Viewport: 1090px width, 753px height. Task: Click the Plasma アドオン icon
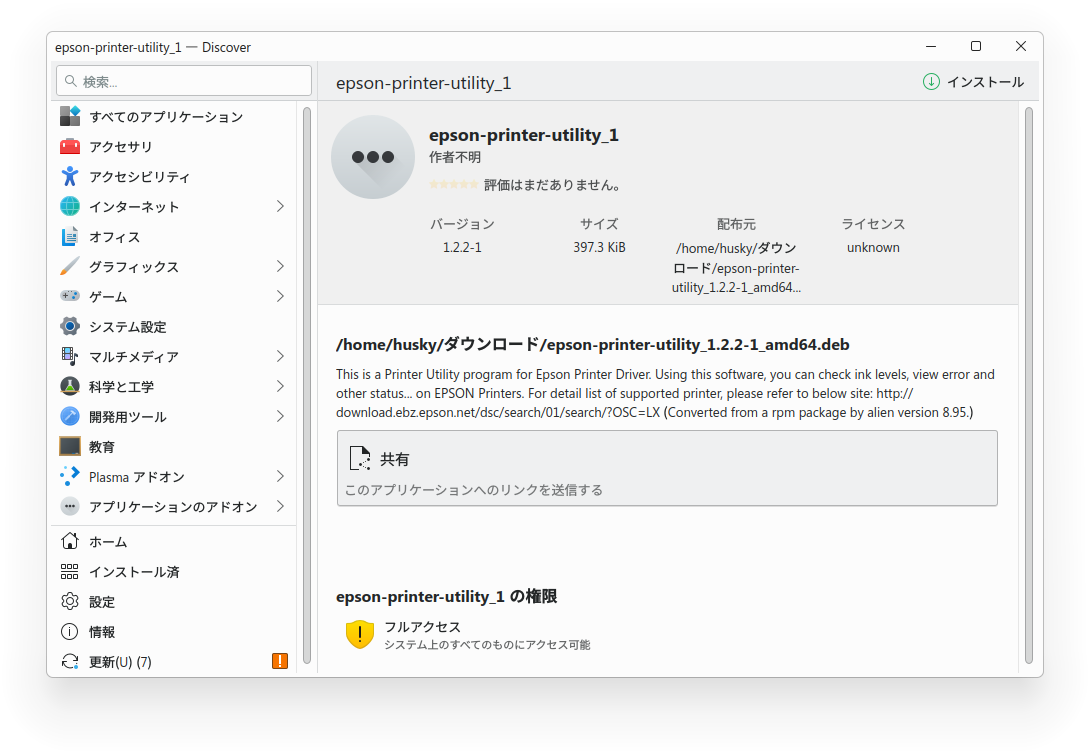[70, 476]
